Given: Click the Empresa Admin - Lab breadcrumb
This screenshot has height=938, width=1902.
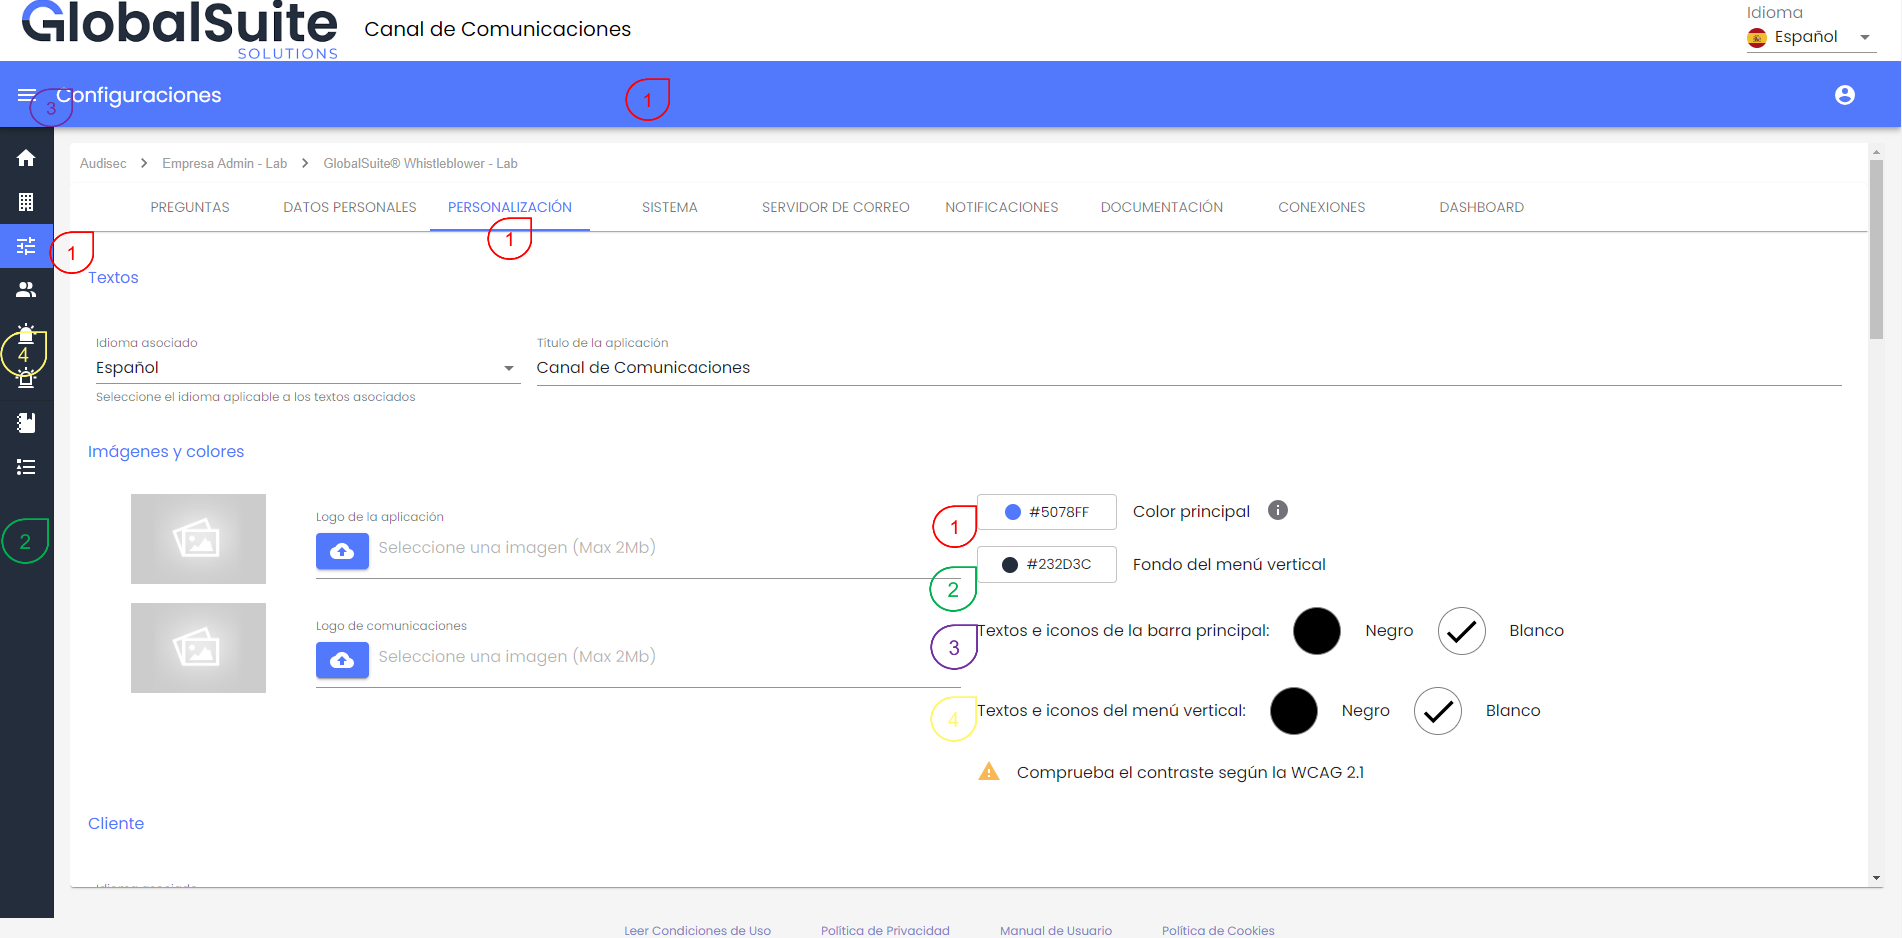Looking at the screenshot, I should (224, 163).
